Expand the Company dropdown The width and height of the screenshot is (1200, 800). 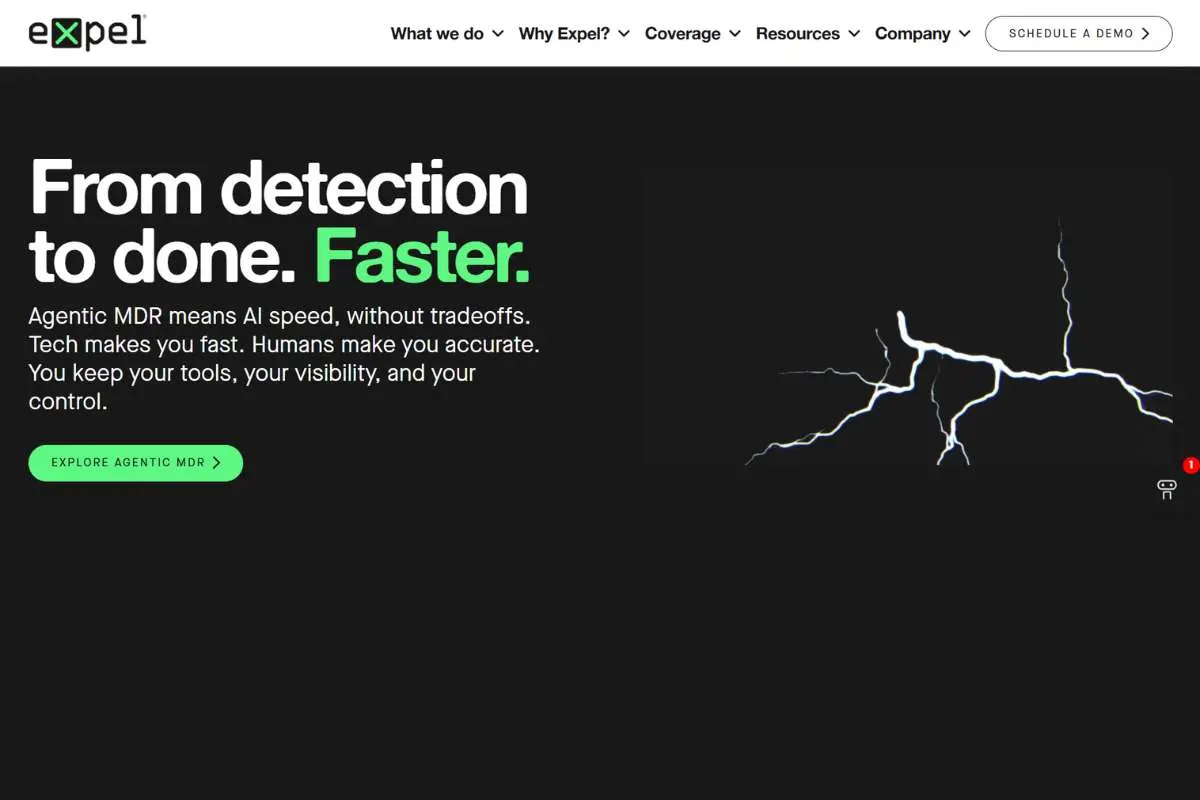[x=923, y=33]
